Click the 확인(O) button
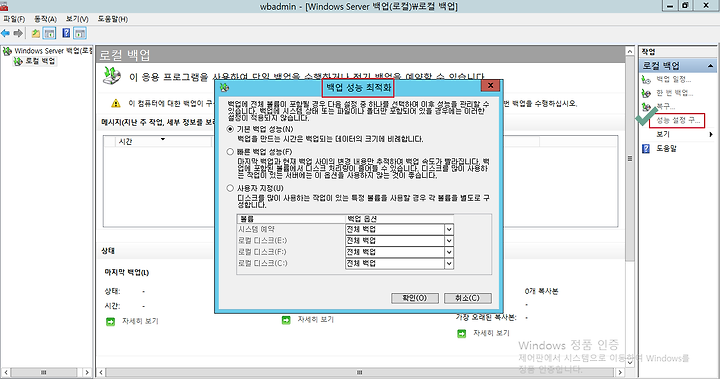This screenshot has height=379, width=720. click(415, 298)
